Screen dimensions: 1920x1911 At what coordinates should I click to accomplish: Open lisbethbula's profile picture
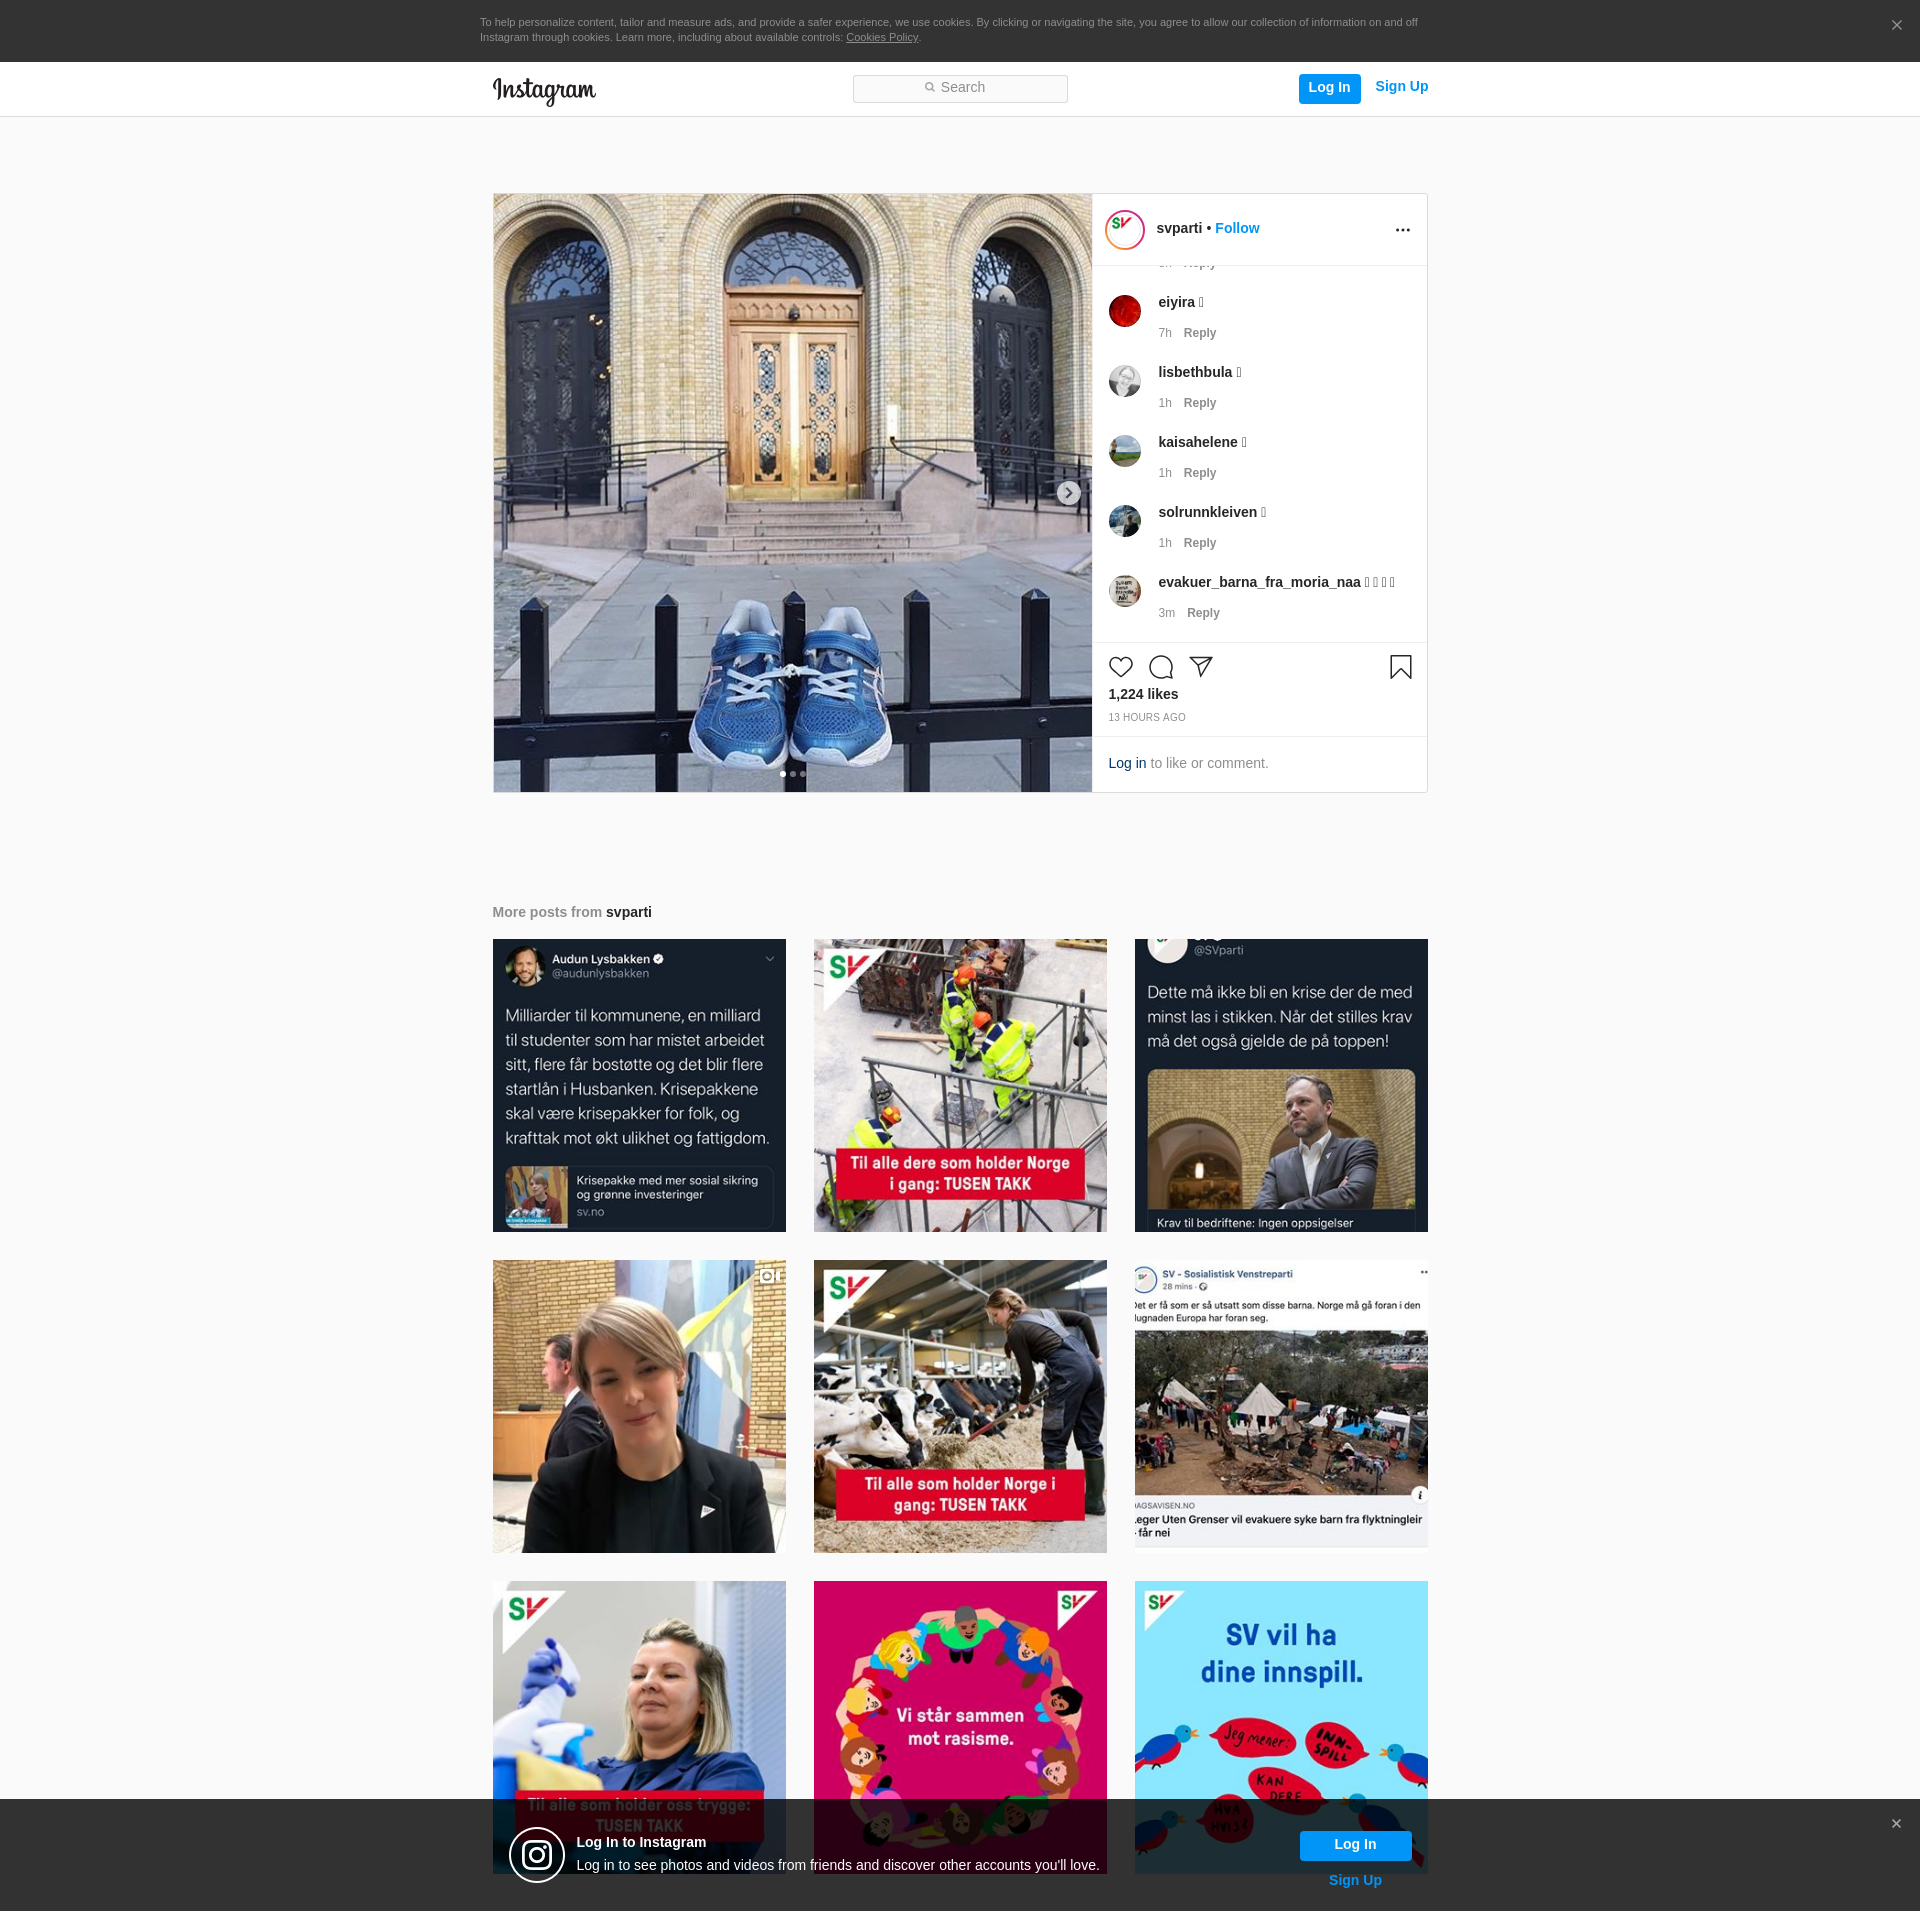coord(1125,381)
